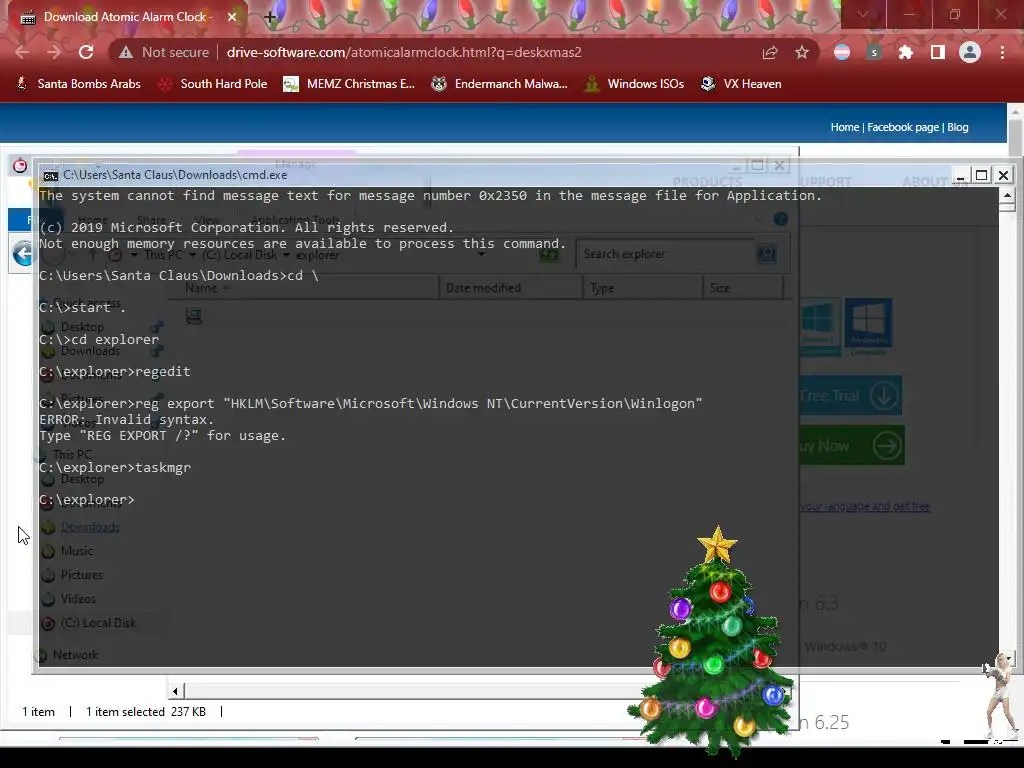The image size is (1024, 768).
Task: Open the Windows ISOs bookmark
Action: pyautogui.click(x=634, y=84)
